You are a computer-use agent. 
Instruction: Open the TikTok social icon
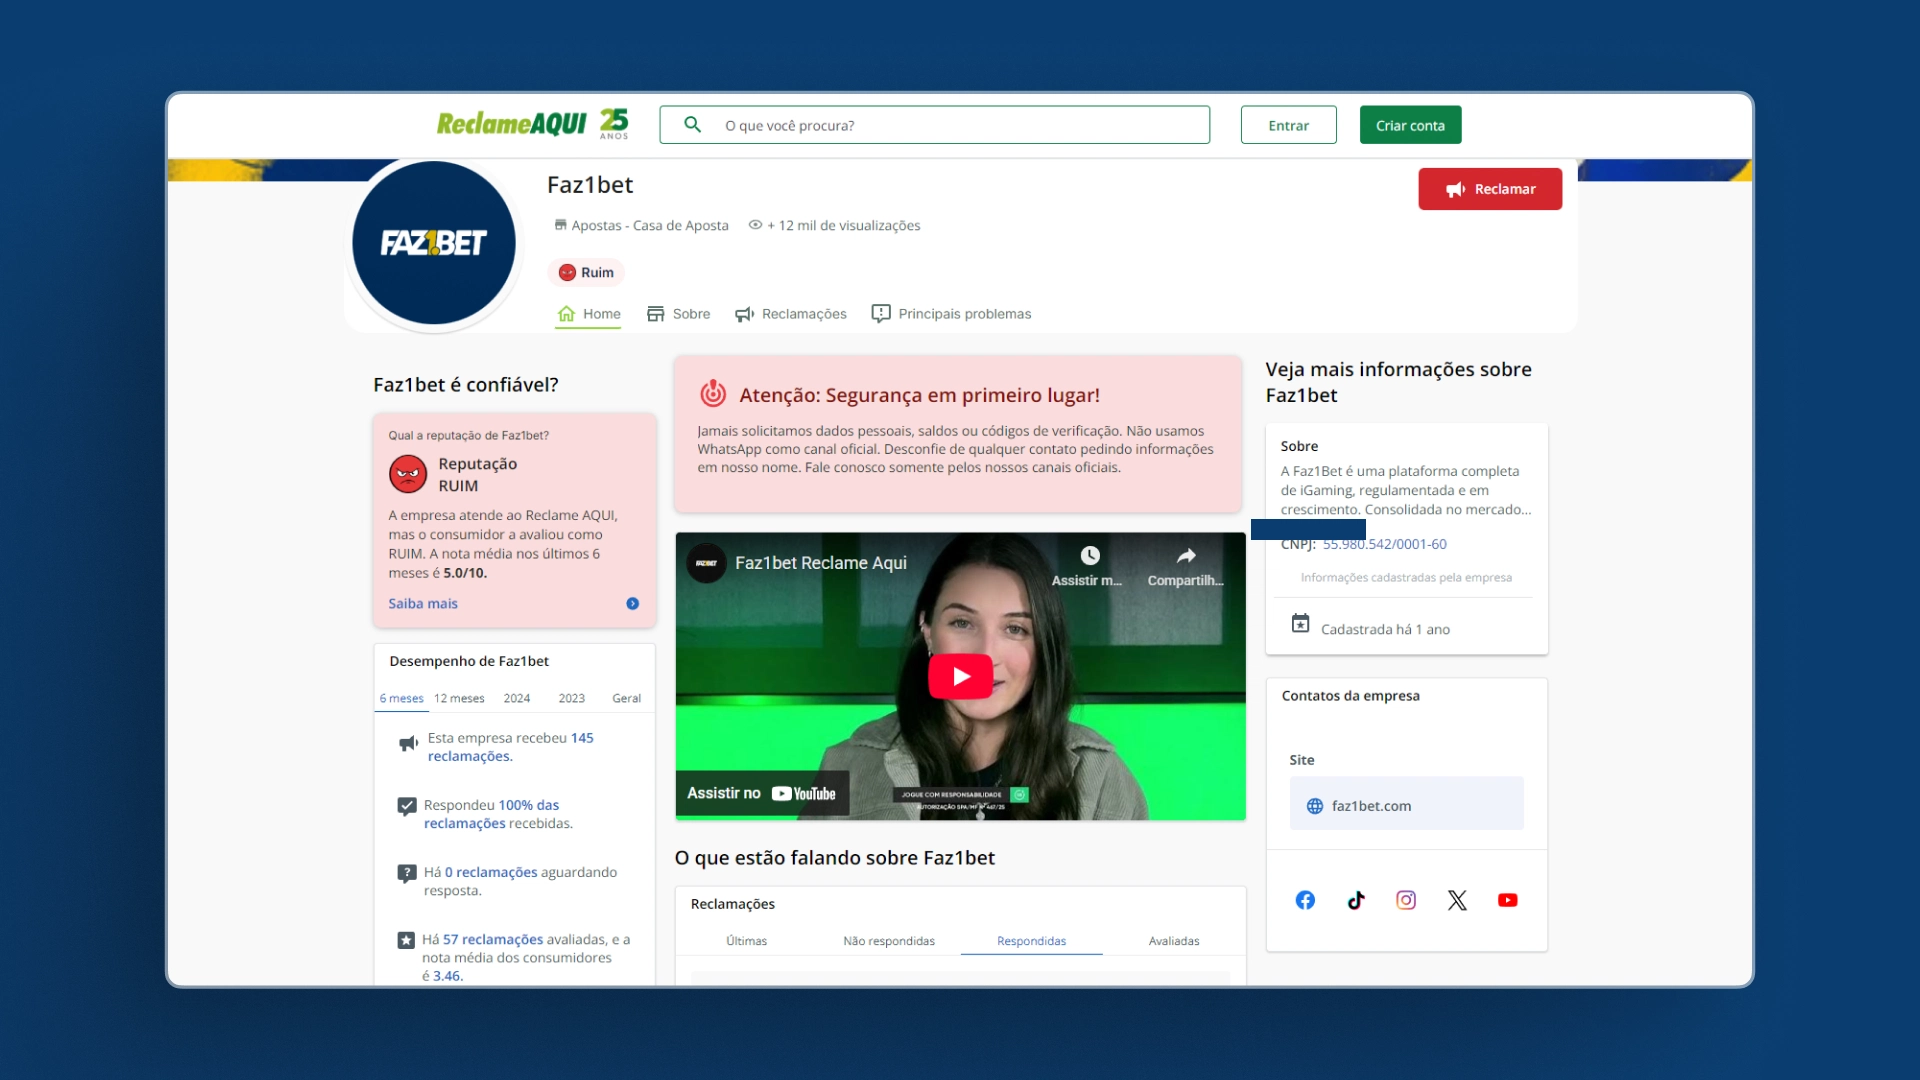coord(1356,900)
